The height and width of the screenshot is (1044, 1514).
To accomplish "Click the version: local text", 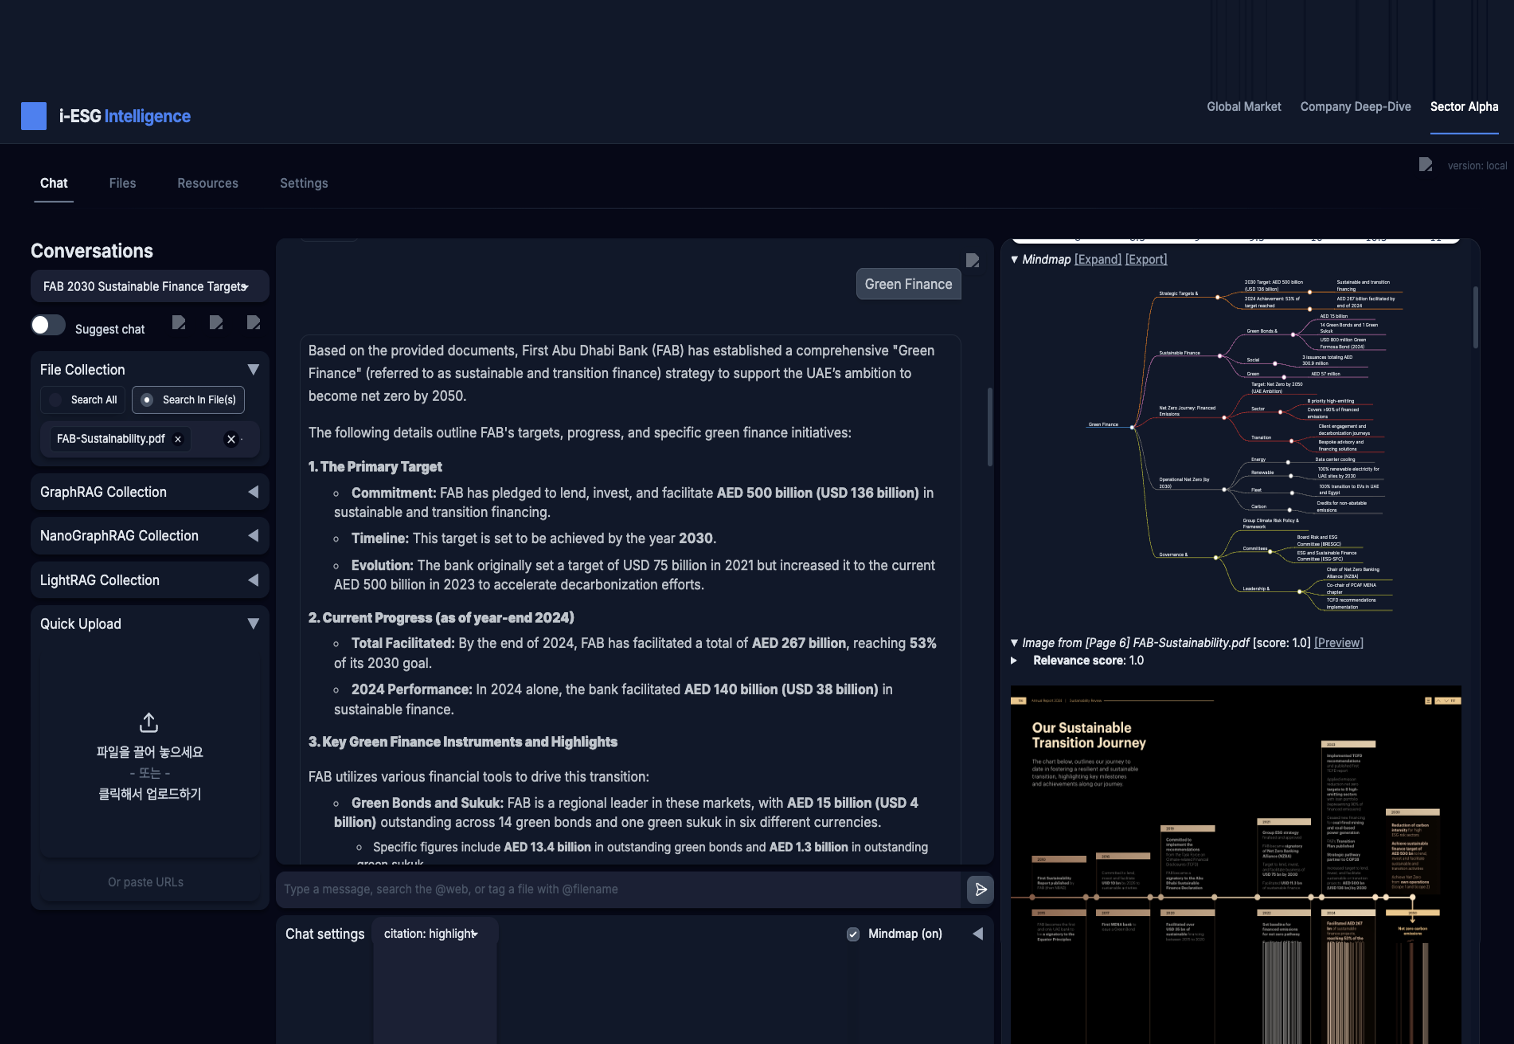I will [x=1477, y=166].
